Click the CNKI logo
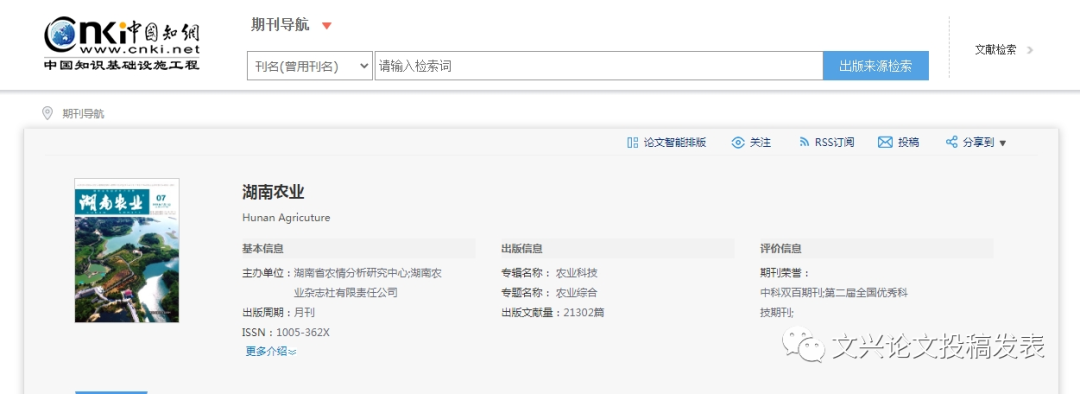1080x394 pixels. (x=122, y=43)
